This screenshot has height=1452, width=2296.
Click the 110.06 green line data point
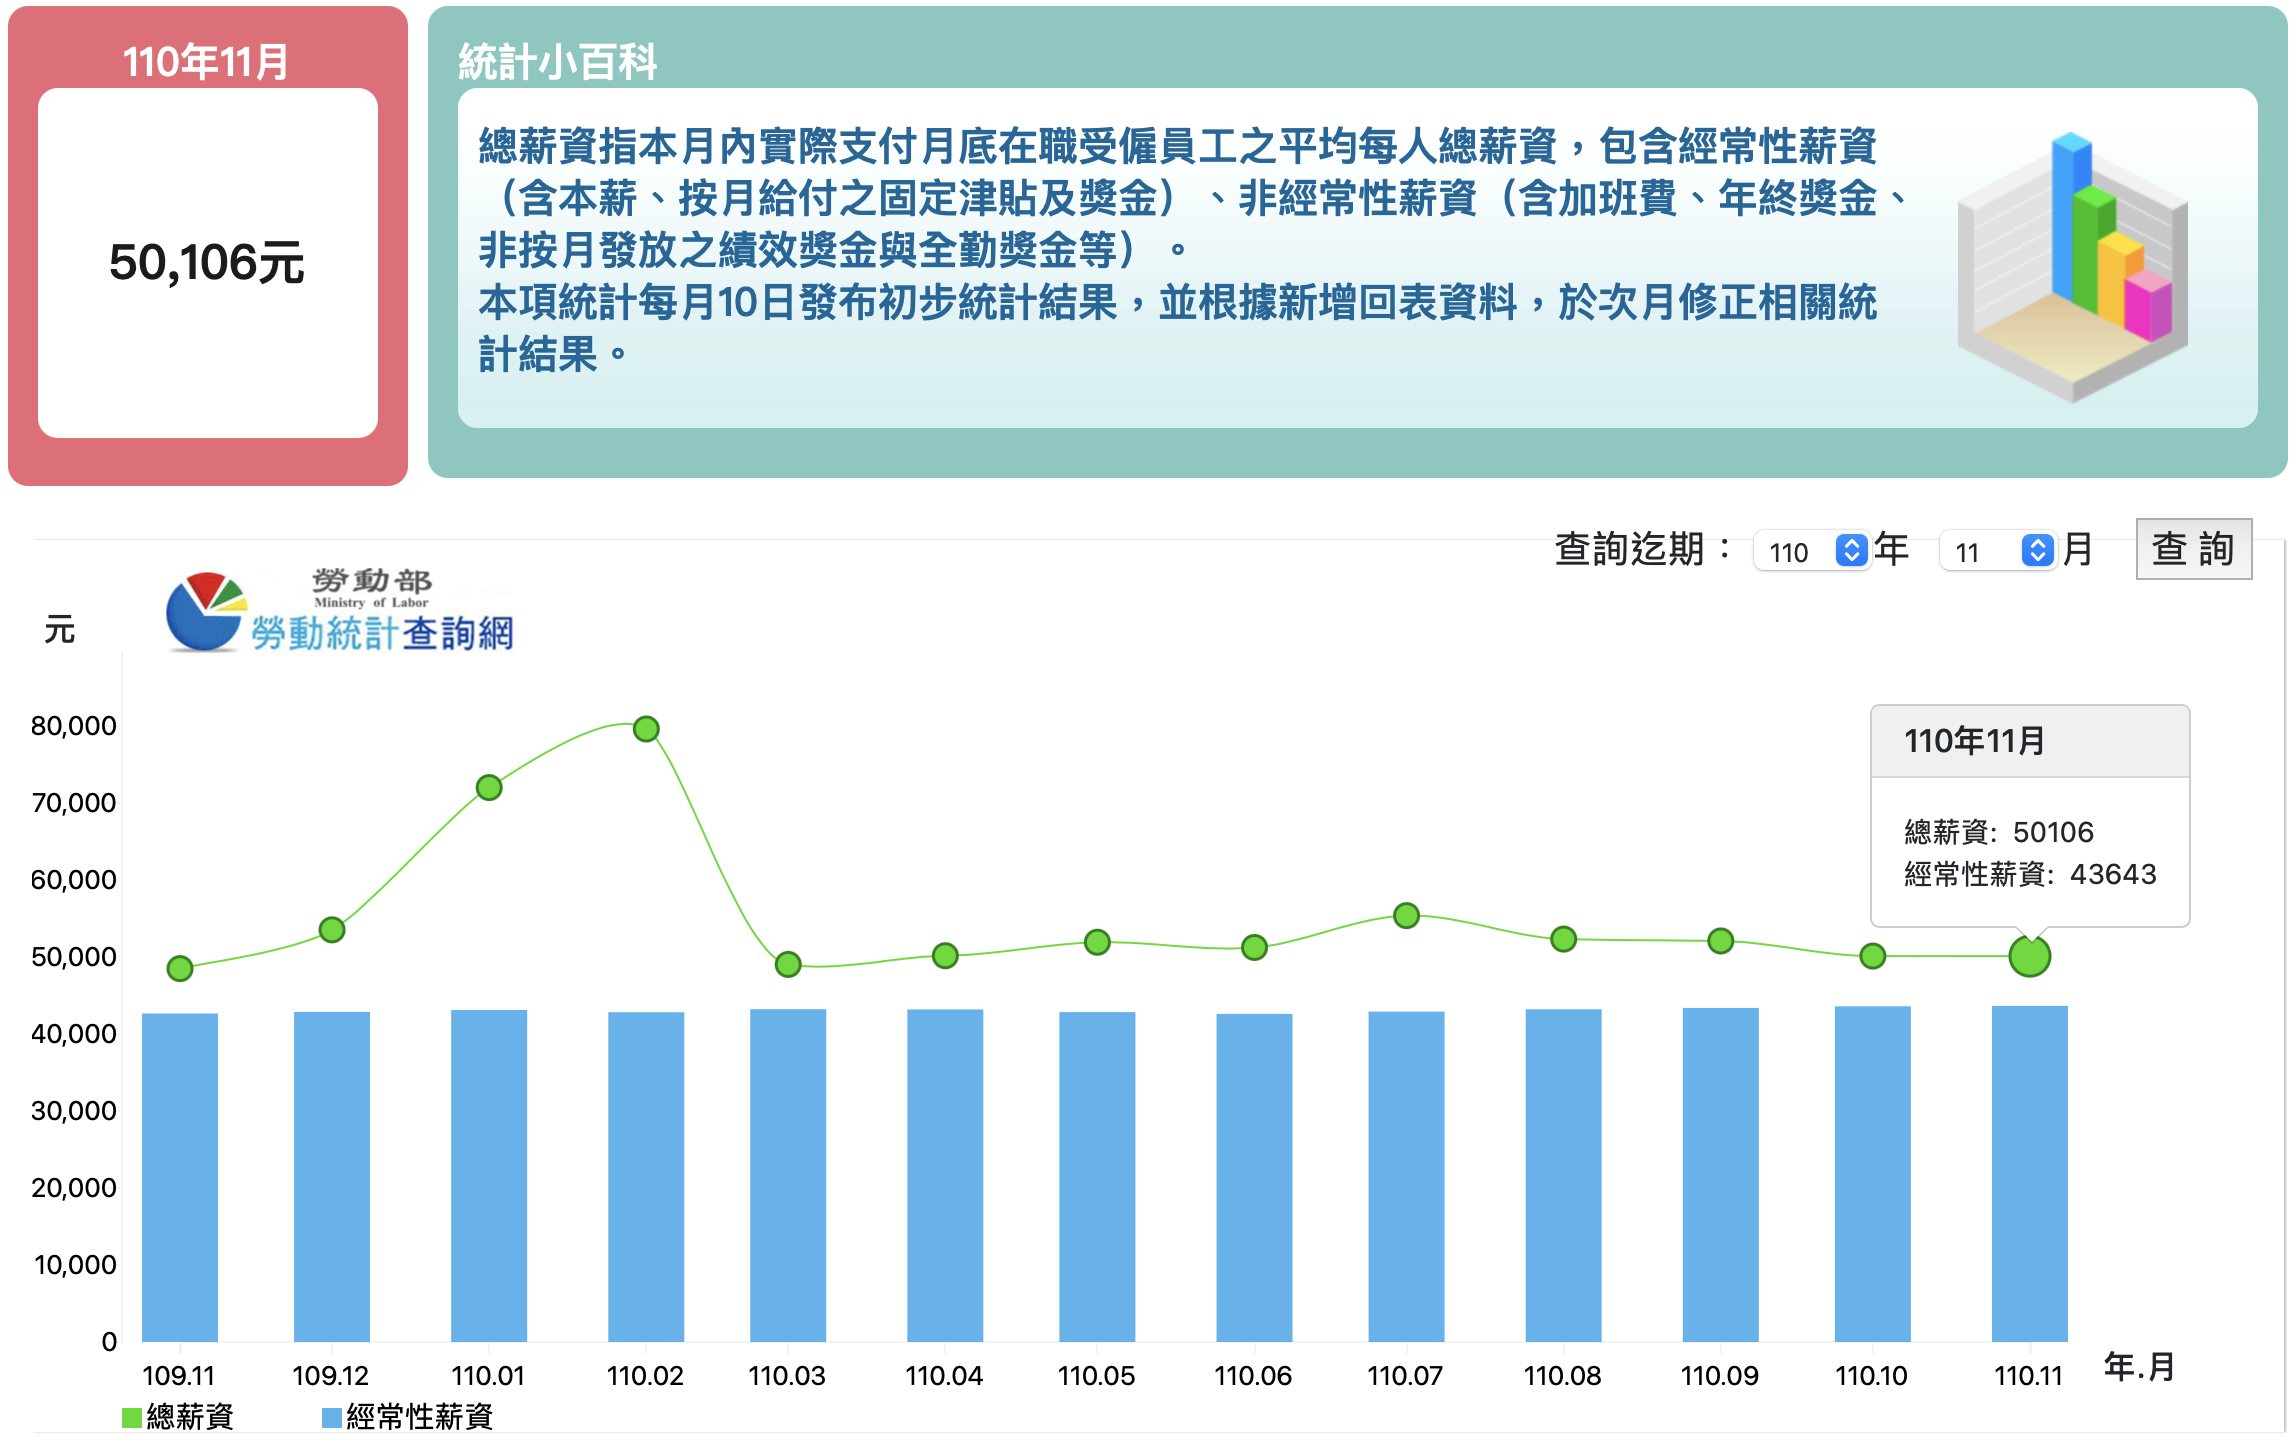[x=1254, y=947]
